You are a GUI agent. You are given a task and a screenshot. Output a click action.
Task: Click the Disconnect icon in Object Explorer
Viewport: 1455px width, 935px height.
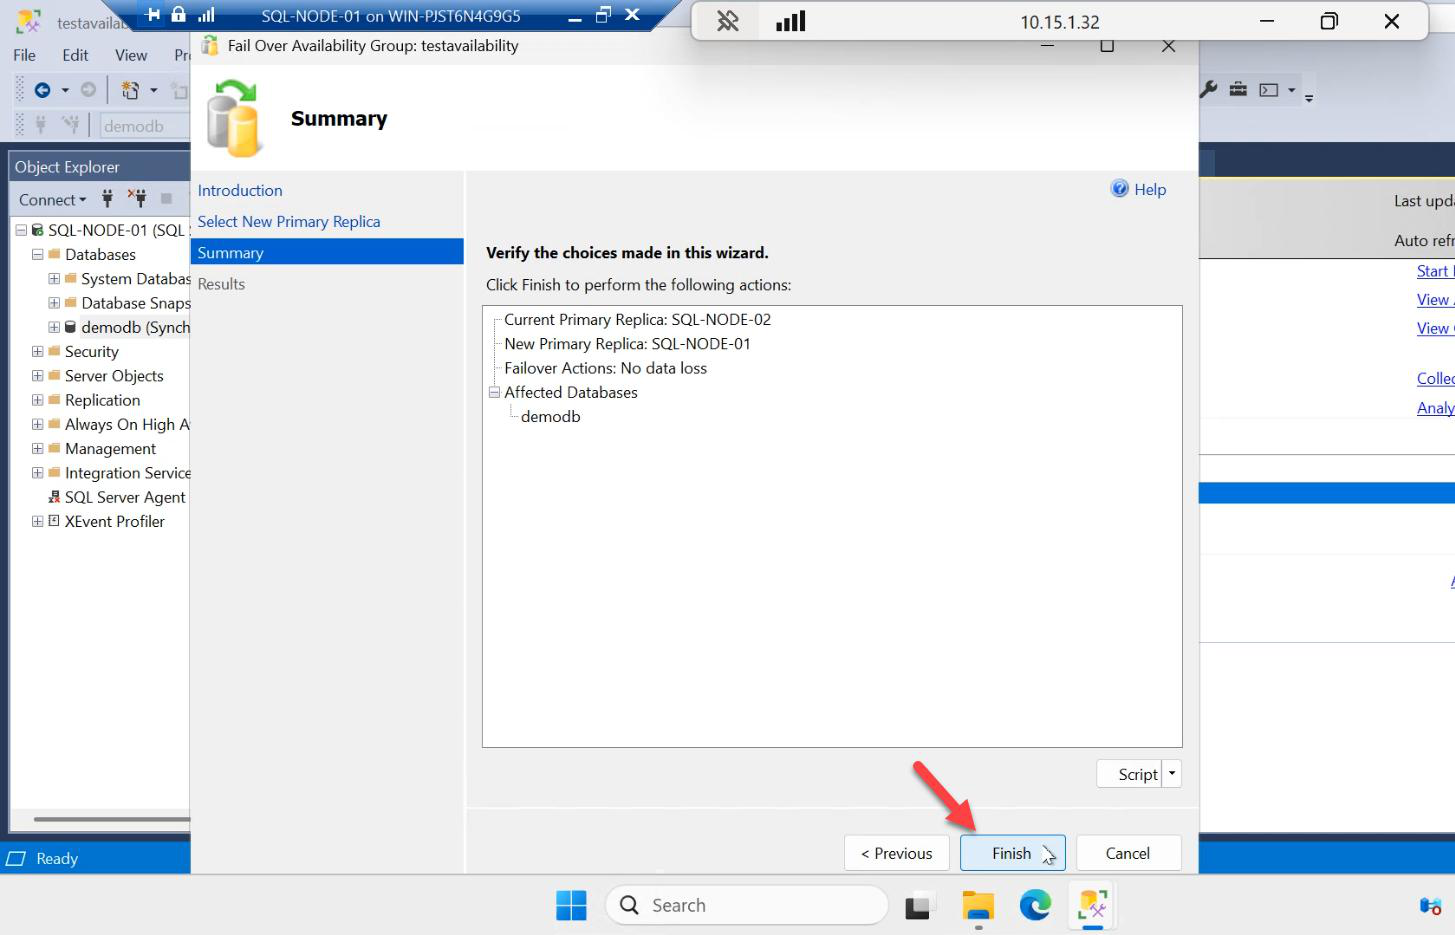click(x=137, y=198)
